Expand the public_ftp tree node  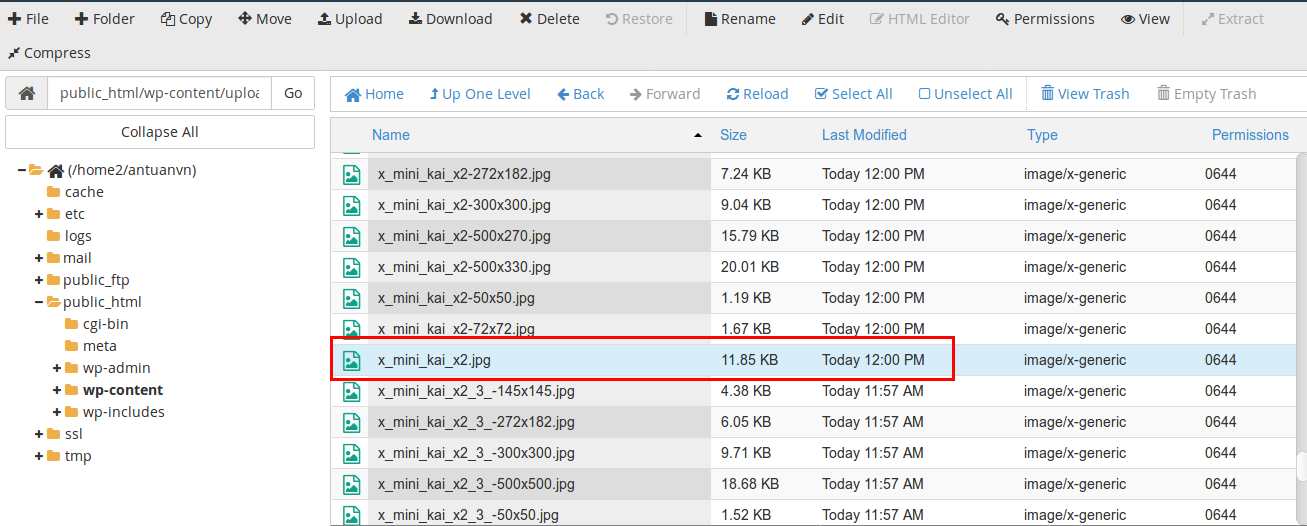coord(39,280)
